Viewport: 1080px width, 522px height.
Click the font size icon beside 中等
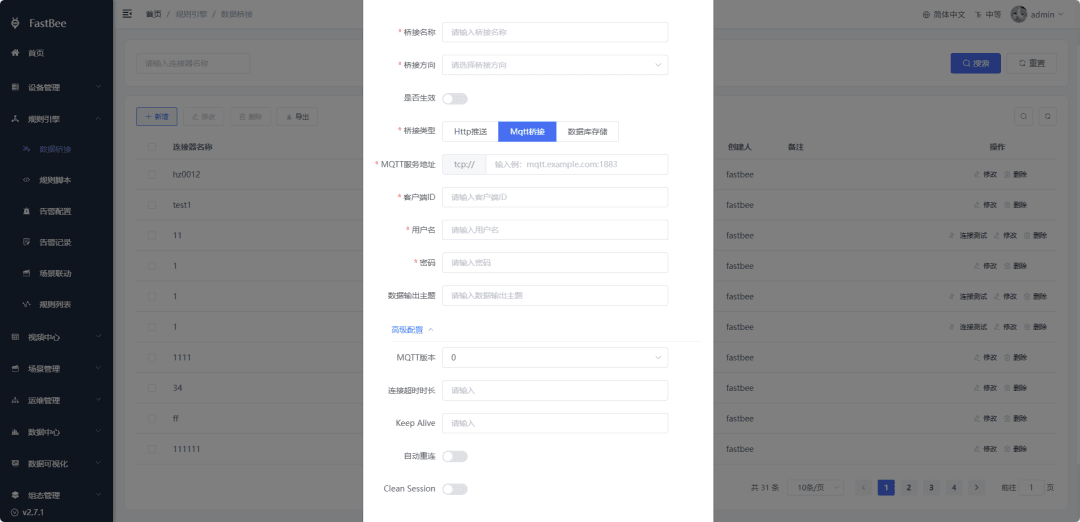[x=979, y=14]
